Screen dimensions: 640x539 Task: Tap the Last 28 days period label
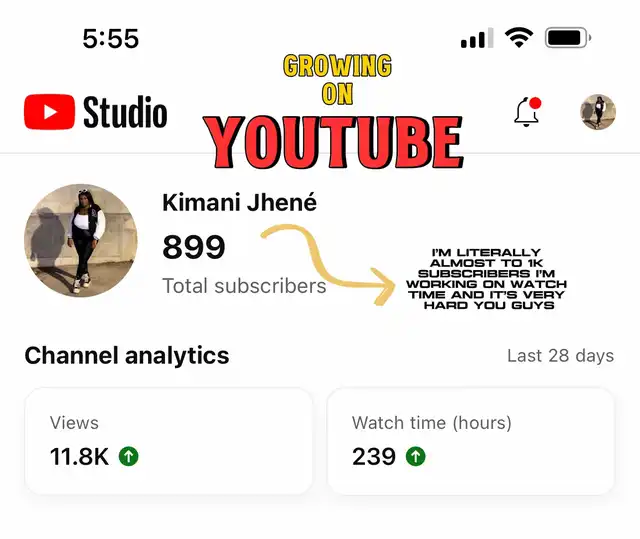point(560,356)
